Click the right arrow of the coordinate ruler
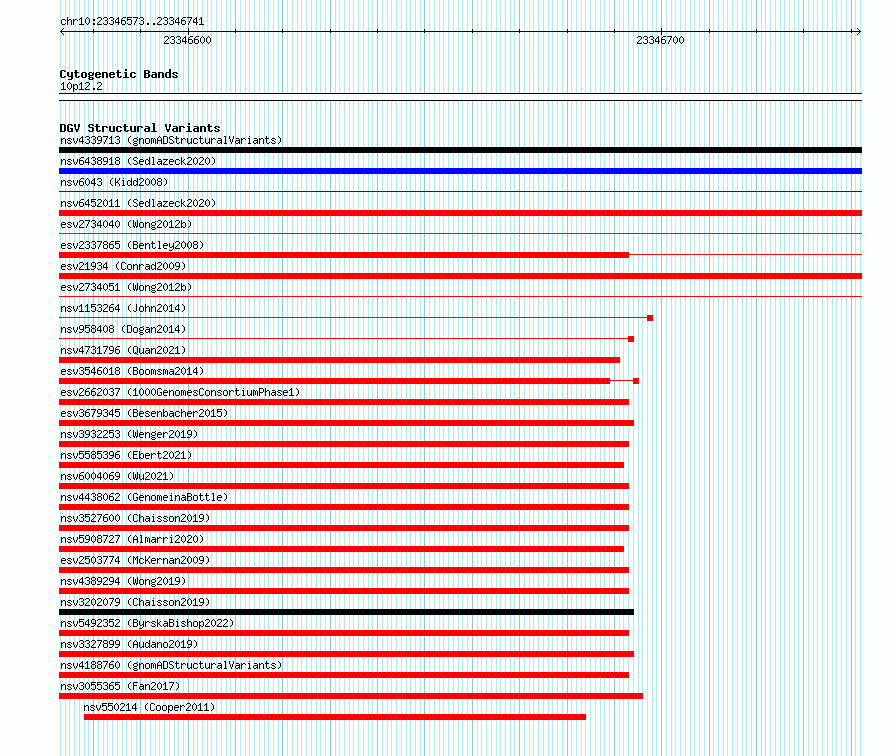890x756 pixels. (x=858, y=32)
